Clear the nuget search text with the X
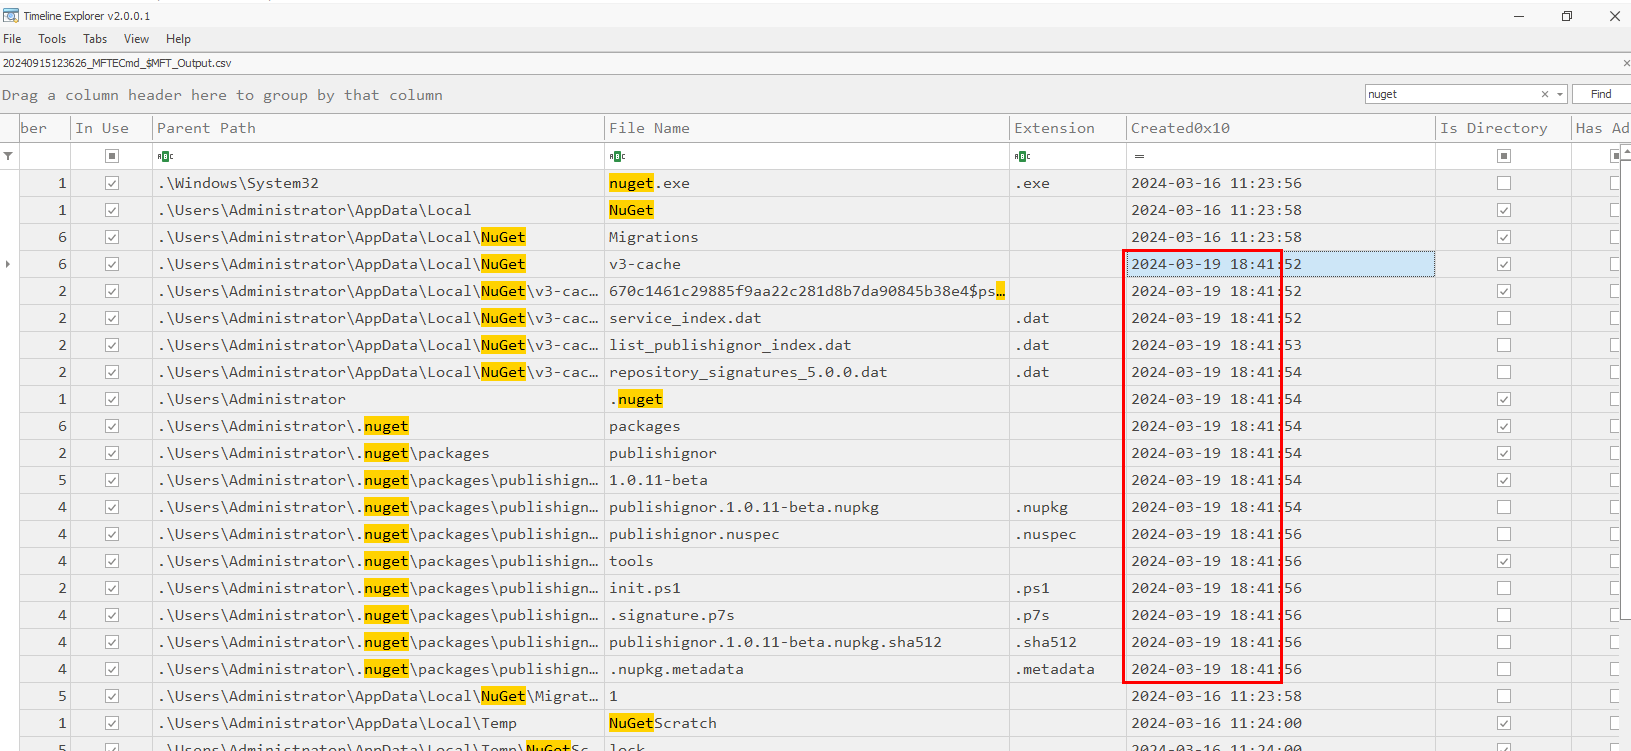This screenshot has width=1631, height=751. point(1545,94)
